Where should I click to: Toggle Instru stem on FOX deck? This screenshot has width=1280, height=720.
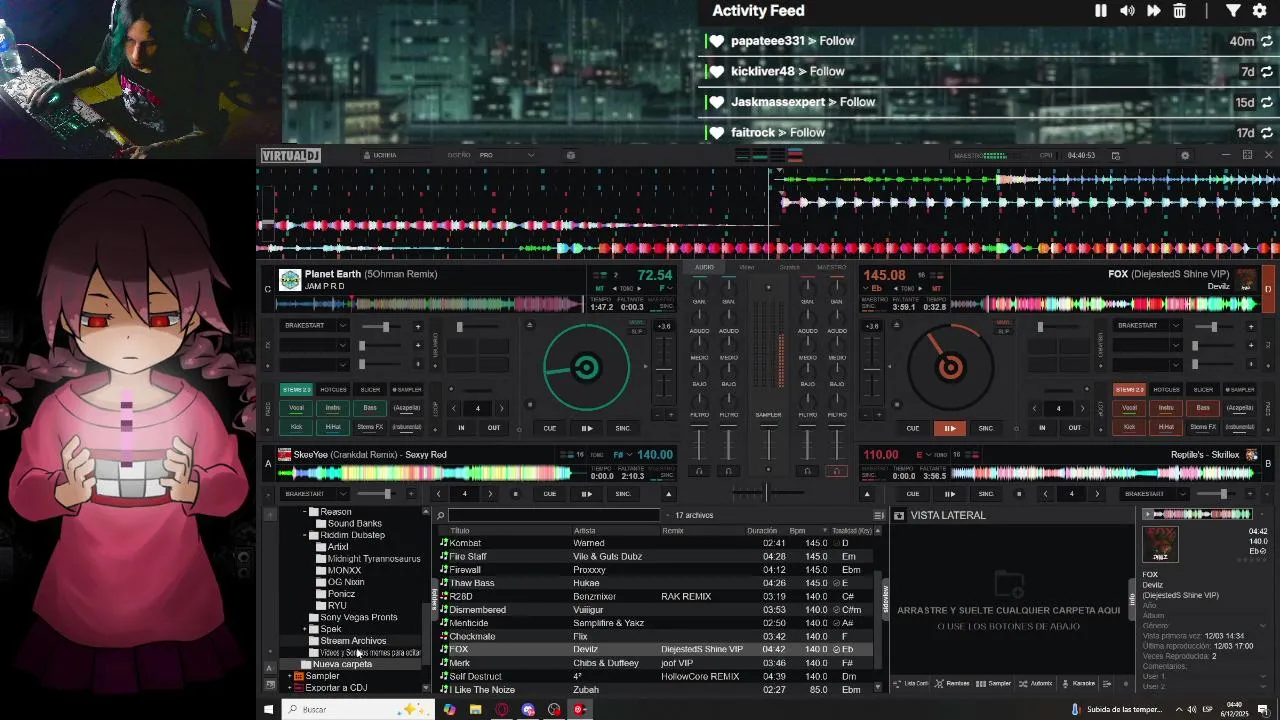click(1166, 408)
